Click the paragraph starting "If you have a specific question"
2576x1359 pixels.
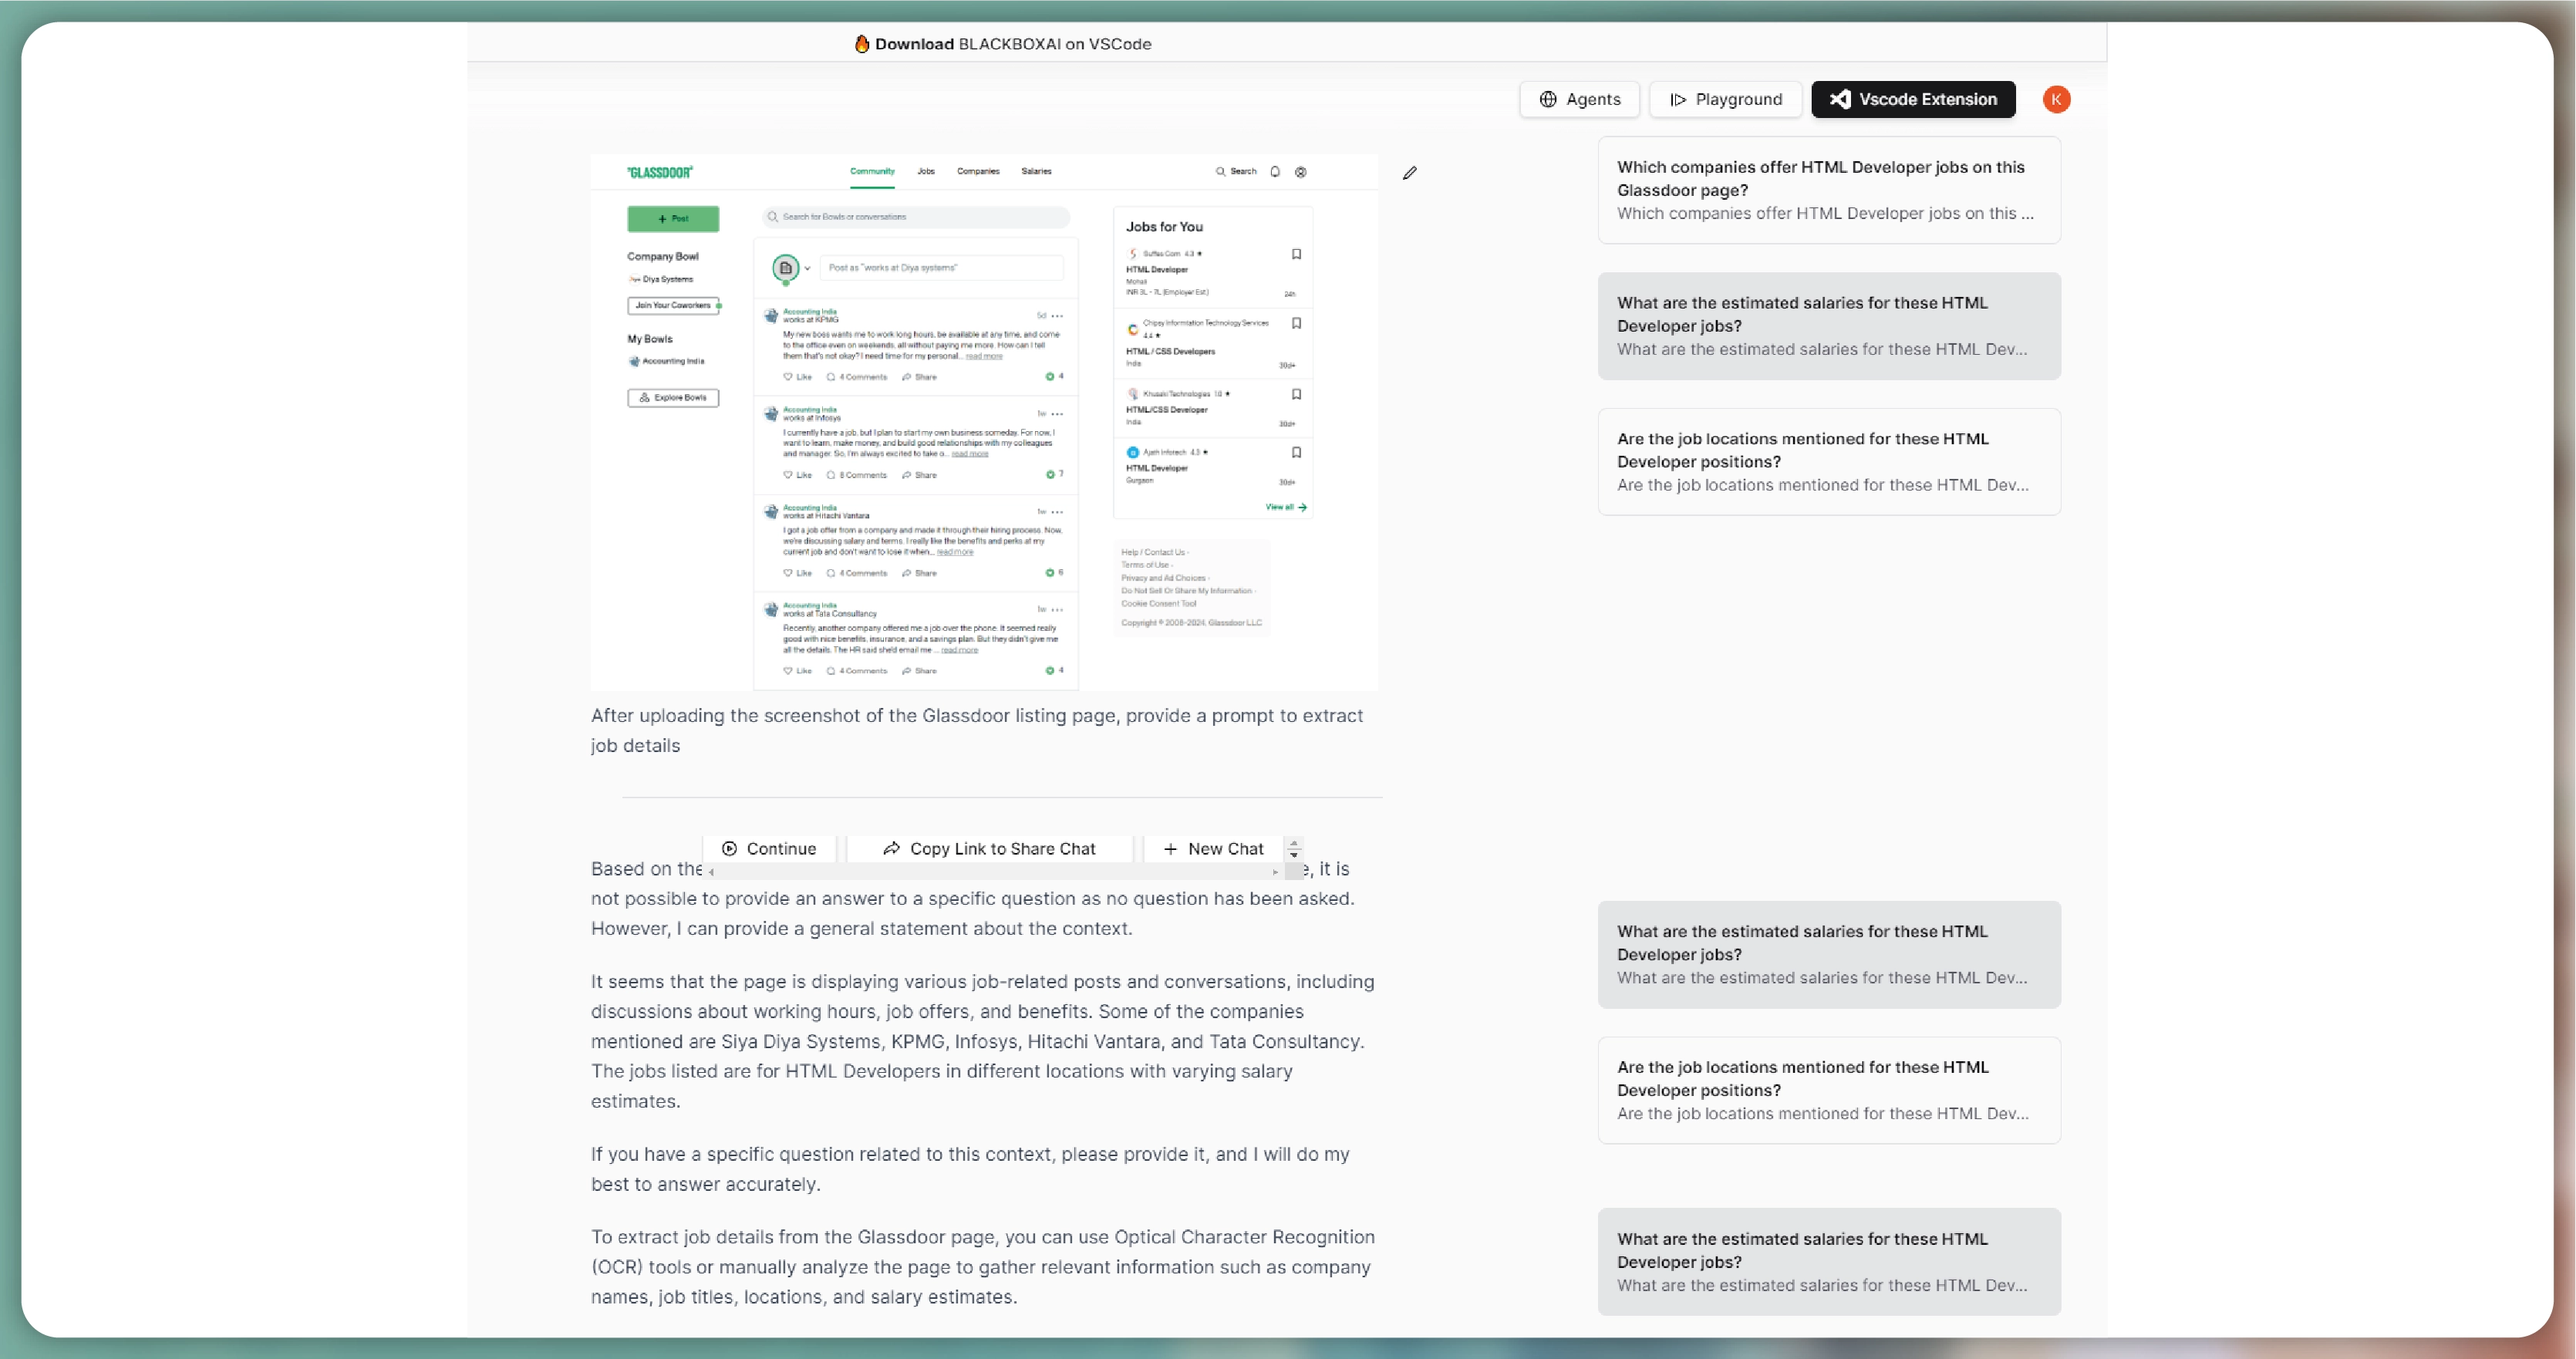click(970, 1168)
